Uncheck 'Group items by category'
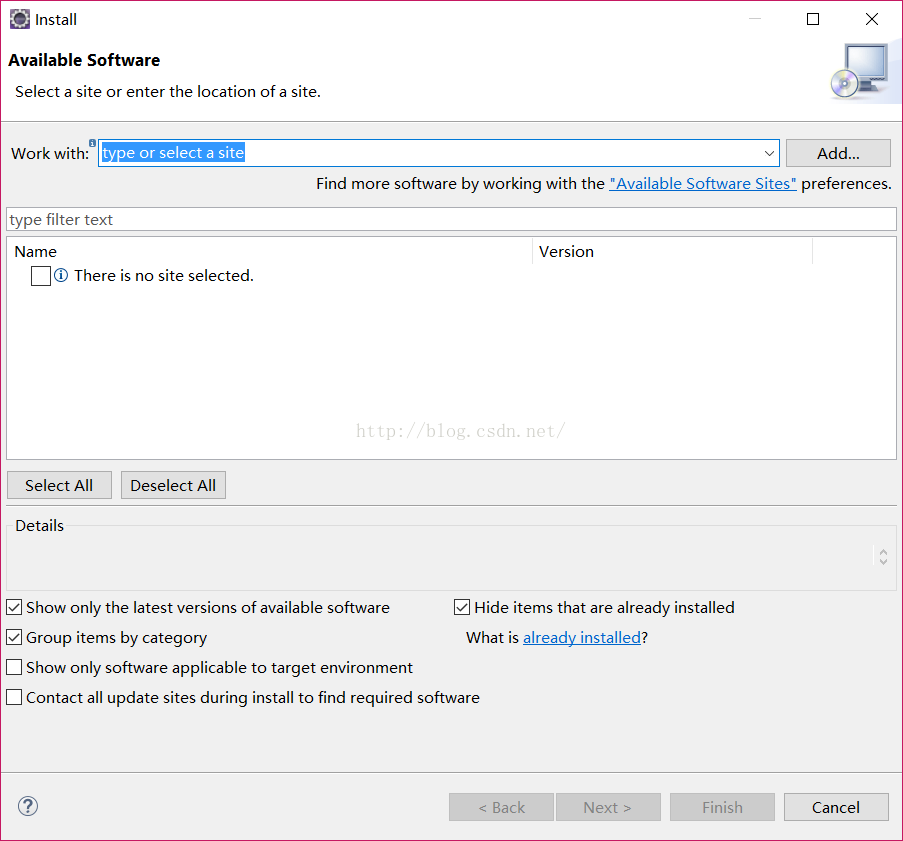Screen dimensions: 903x841 14,637
